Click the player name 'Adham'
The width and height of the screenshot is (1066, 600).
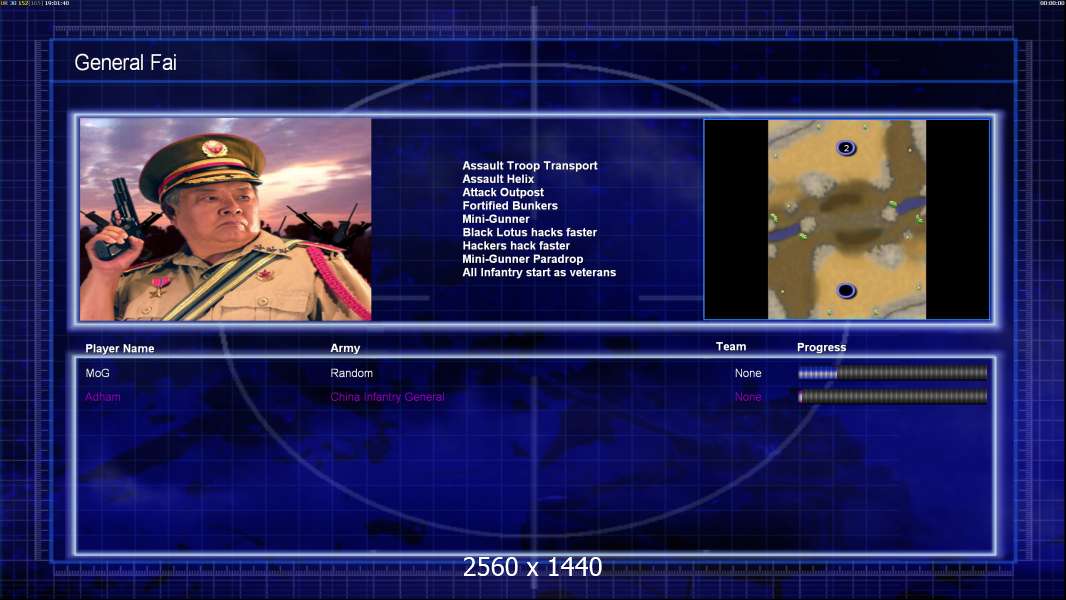click(103, 397)
